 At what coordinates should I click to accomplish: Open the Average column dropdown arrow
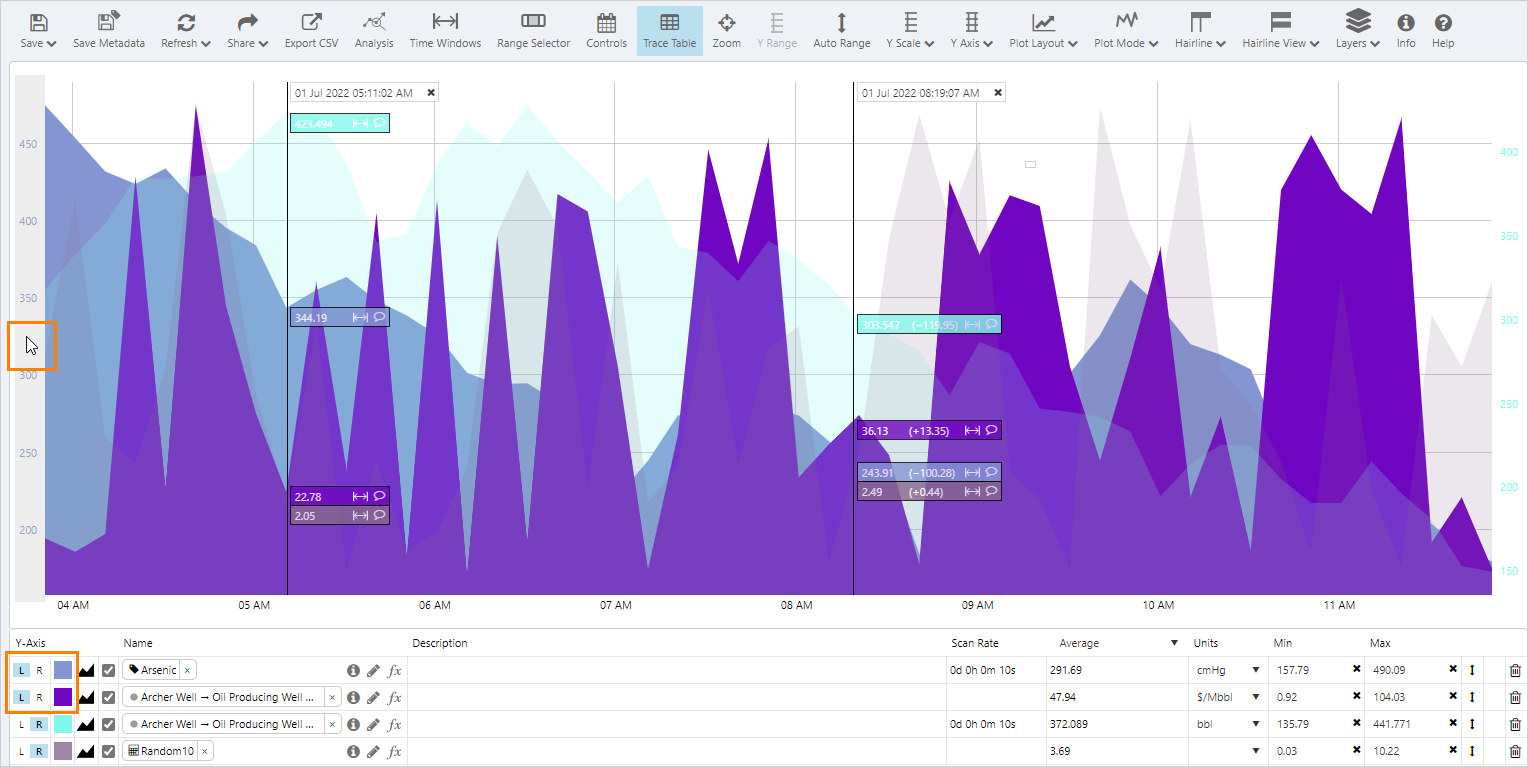tap(1173, 643)
